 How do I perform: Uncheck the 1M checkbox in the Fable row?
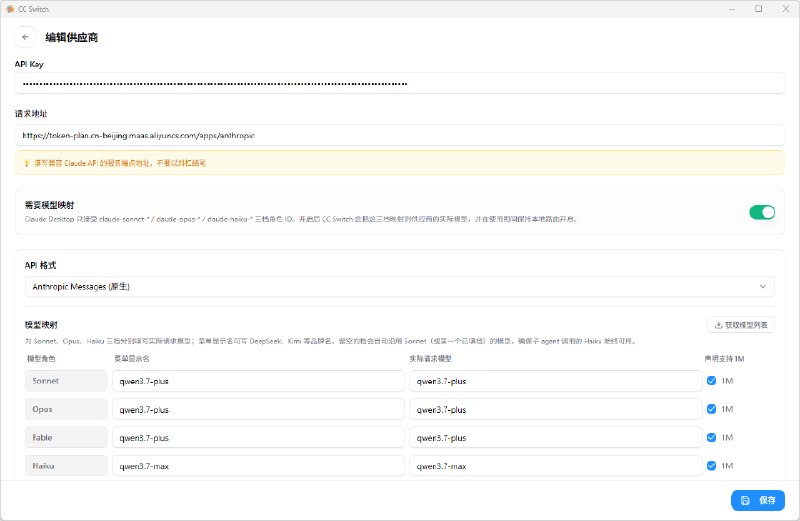(711, 437)
